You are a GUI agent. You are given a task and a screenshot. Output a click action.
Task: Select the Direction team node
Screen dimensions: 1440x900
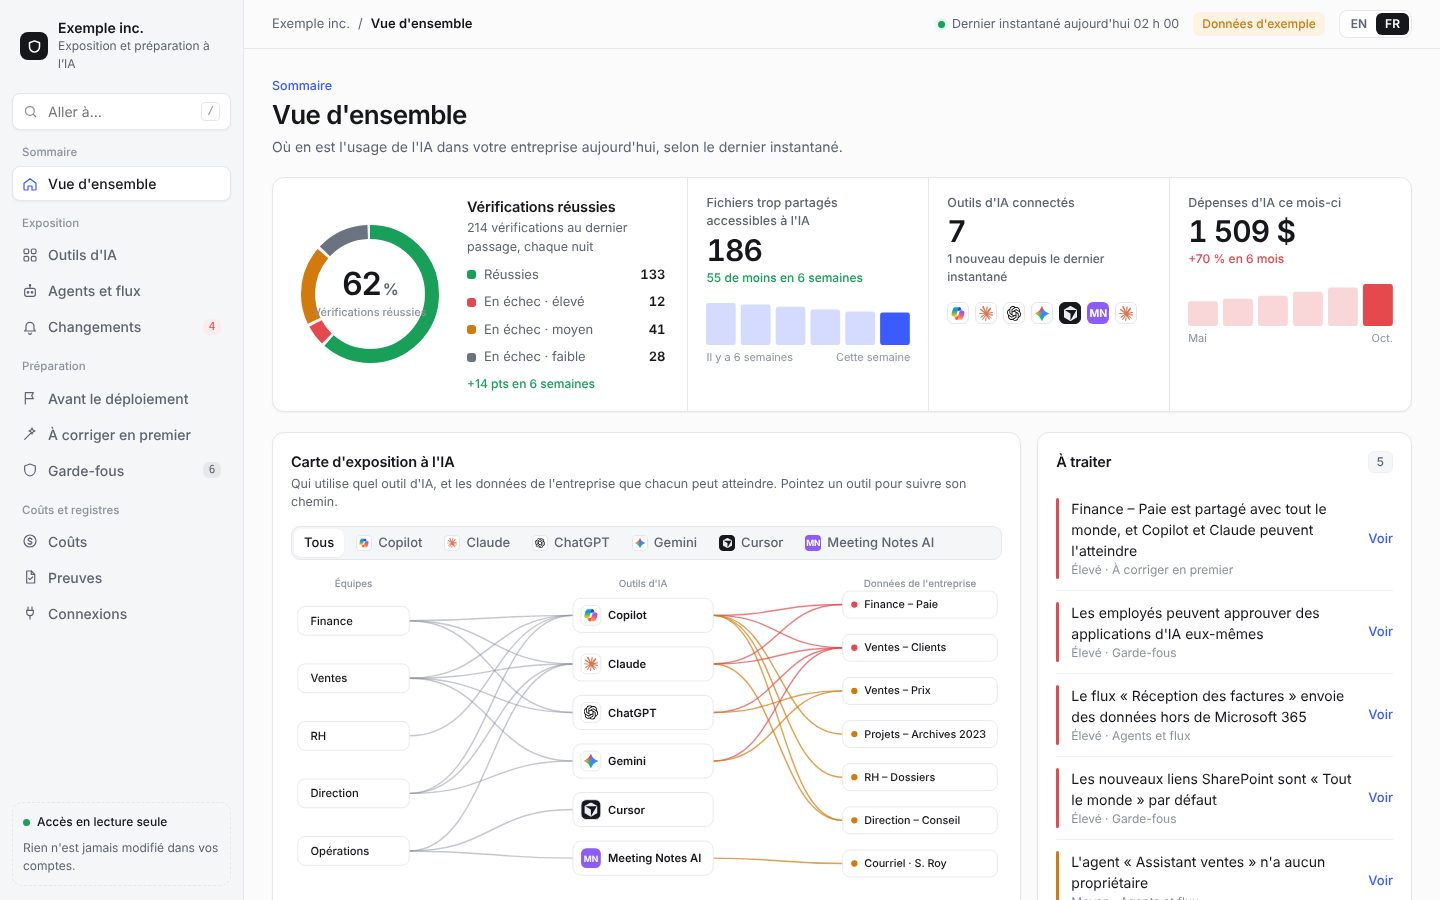pyautogui.click(x=353, y=793)
